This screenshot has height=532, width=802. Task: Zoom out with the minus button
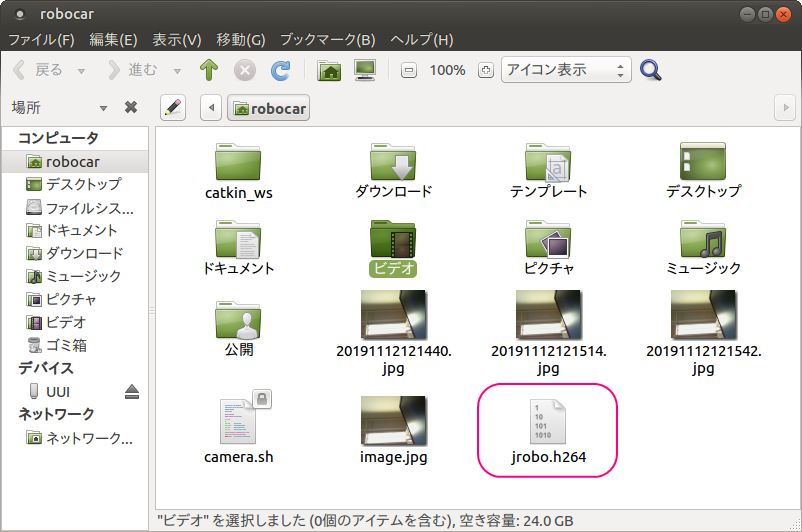click(x=409, y=70)
